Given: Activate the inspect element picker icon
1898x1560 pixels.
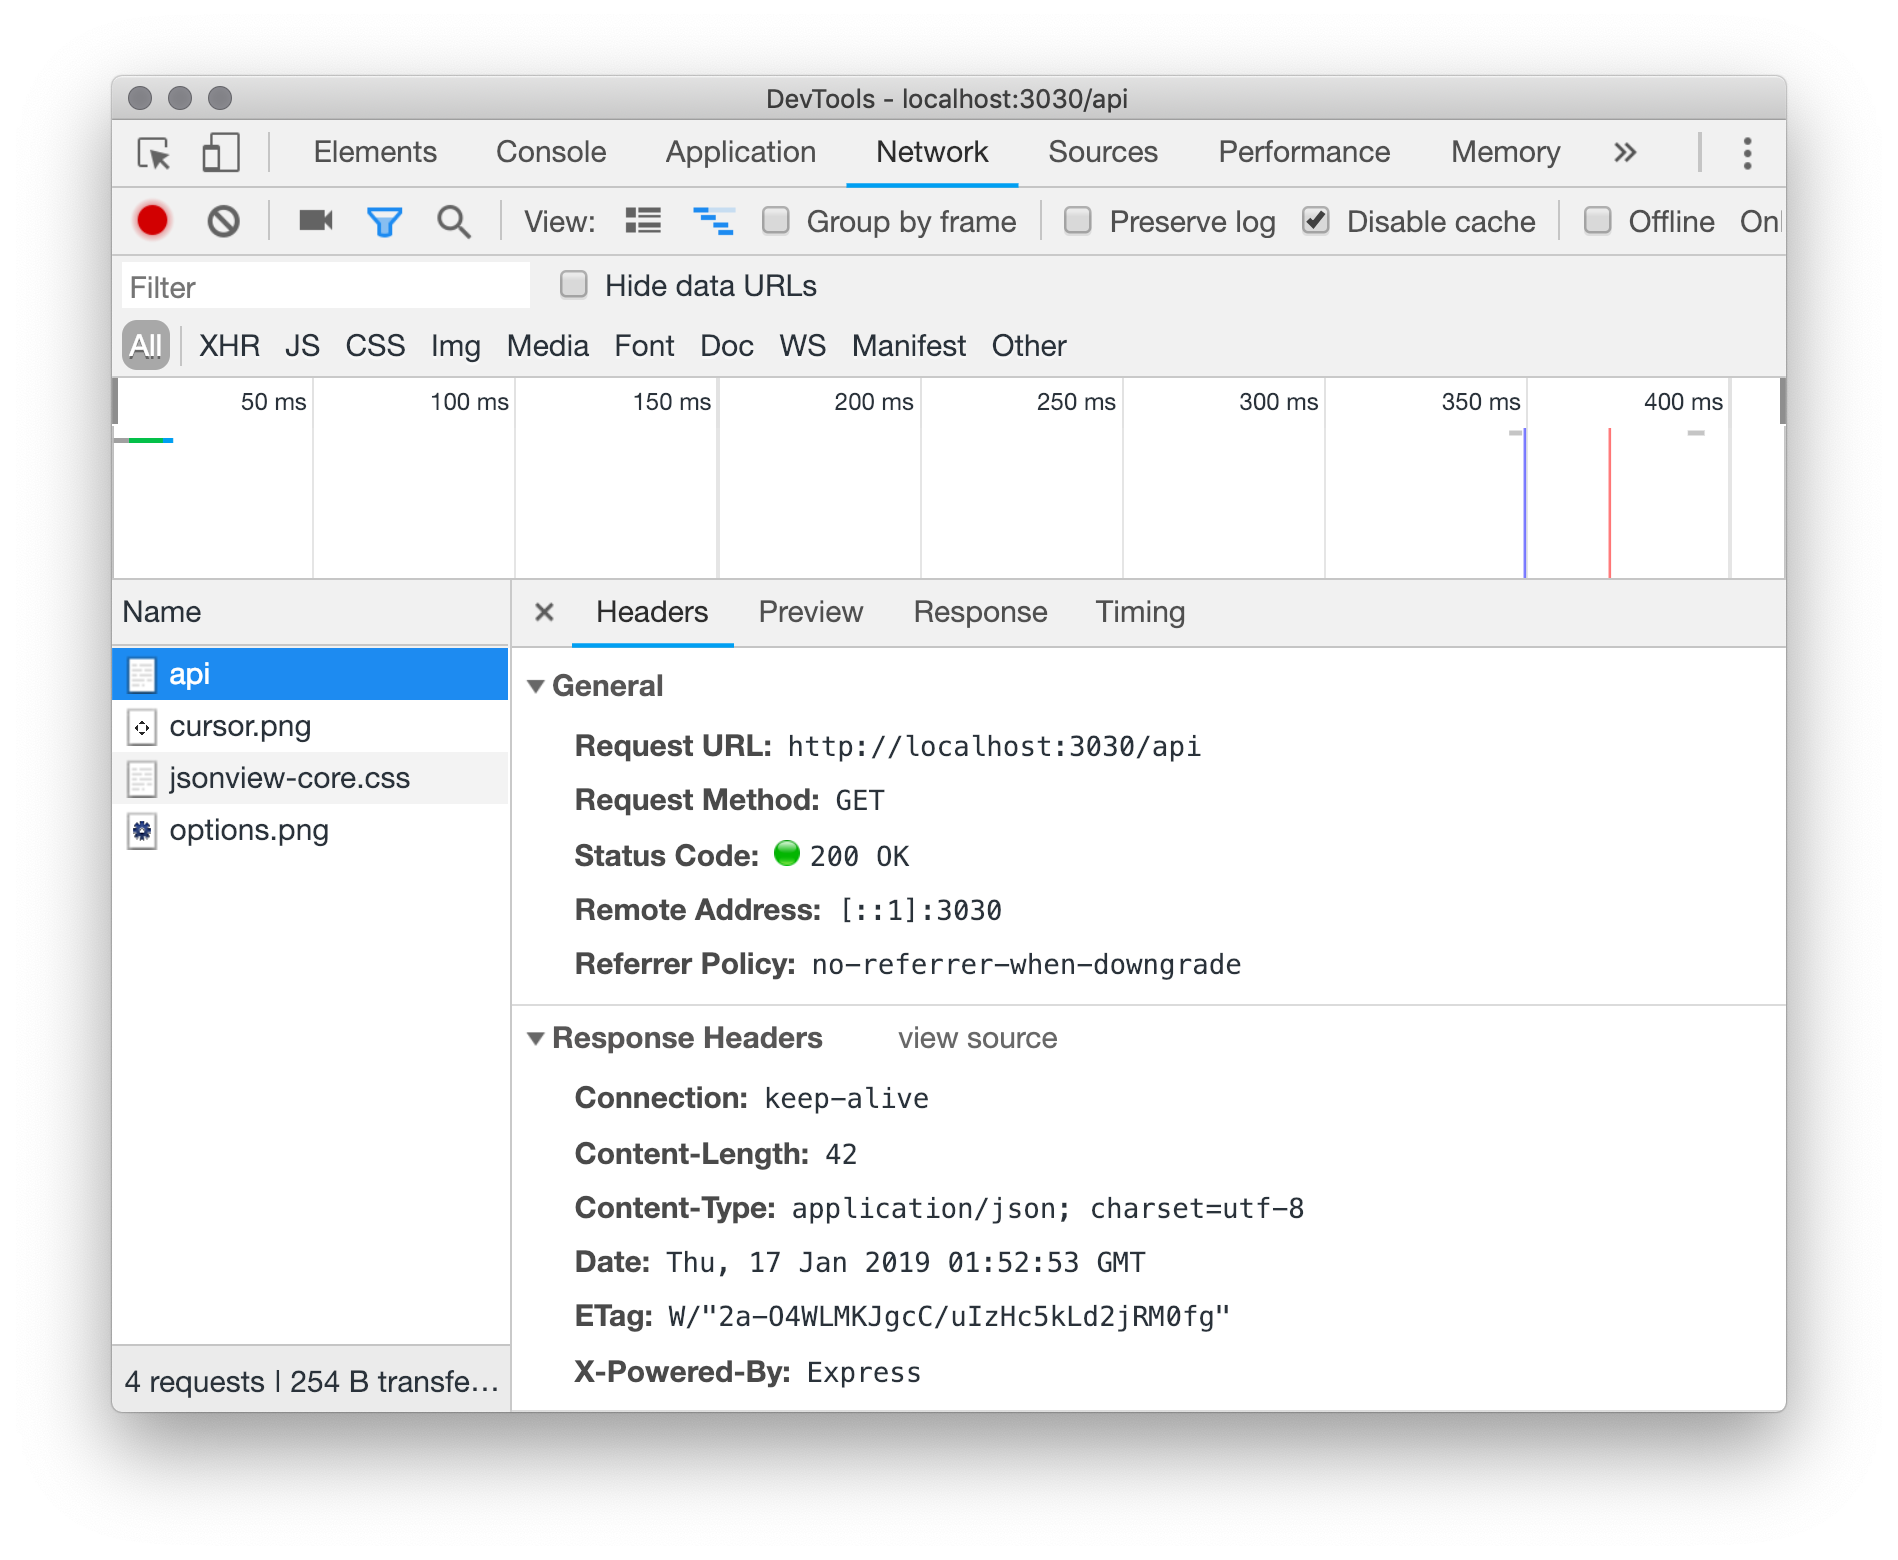Looking at the screenshot, I should pyautogui.click(x=154, y=153).
